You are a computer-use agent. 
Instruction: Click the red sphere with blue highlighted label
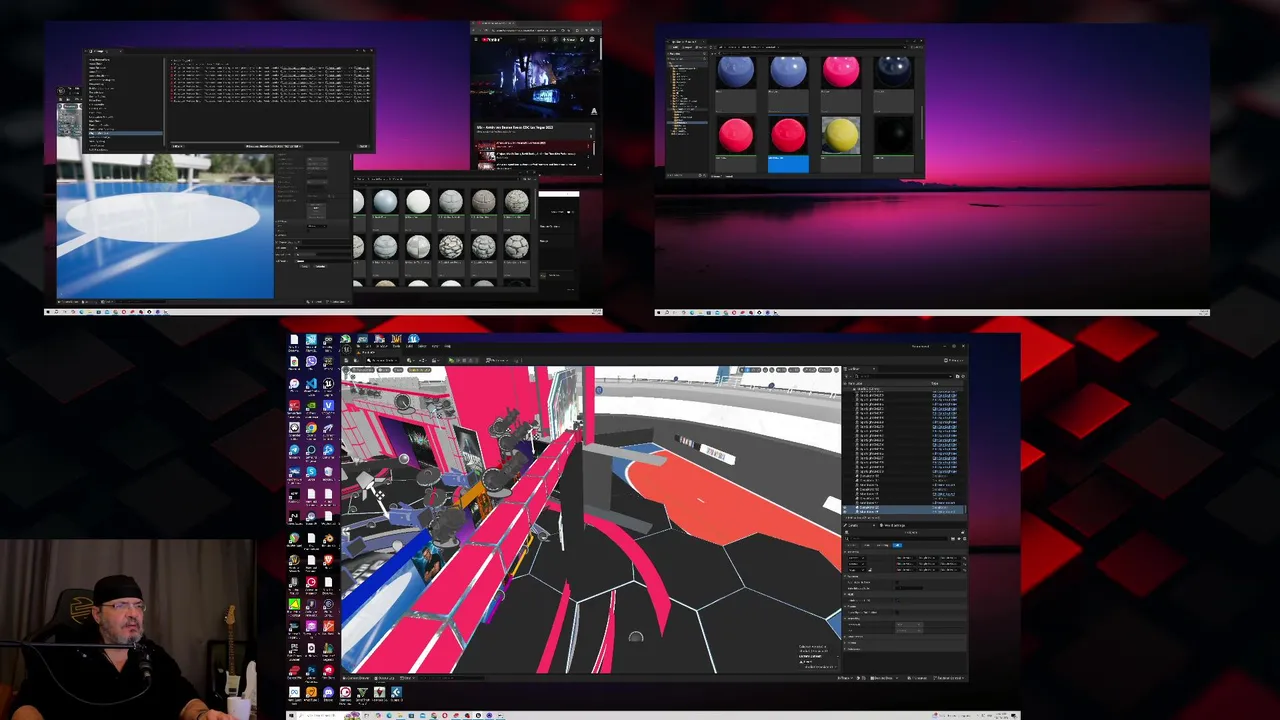pyautogui.click(x=788, y=135)
